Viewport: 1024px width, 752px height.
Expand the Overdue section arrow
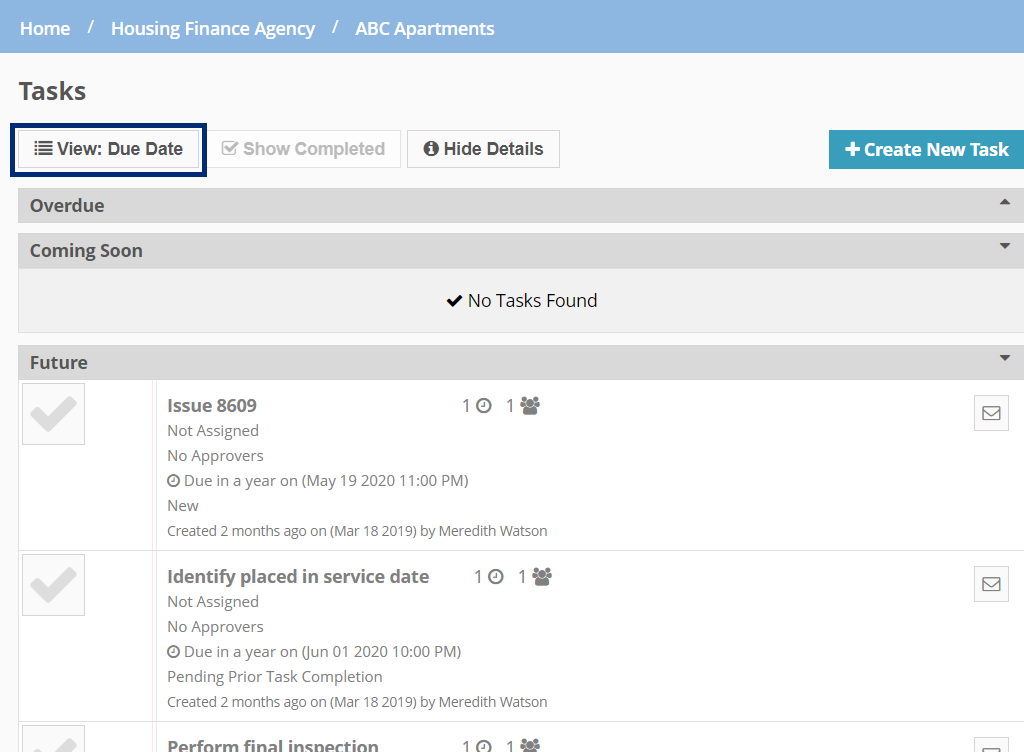[x=1005, y=203]
